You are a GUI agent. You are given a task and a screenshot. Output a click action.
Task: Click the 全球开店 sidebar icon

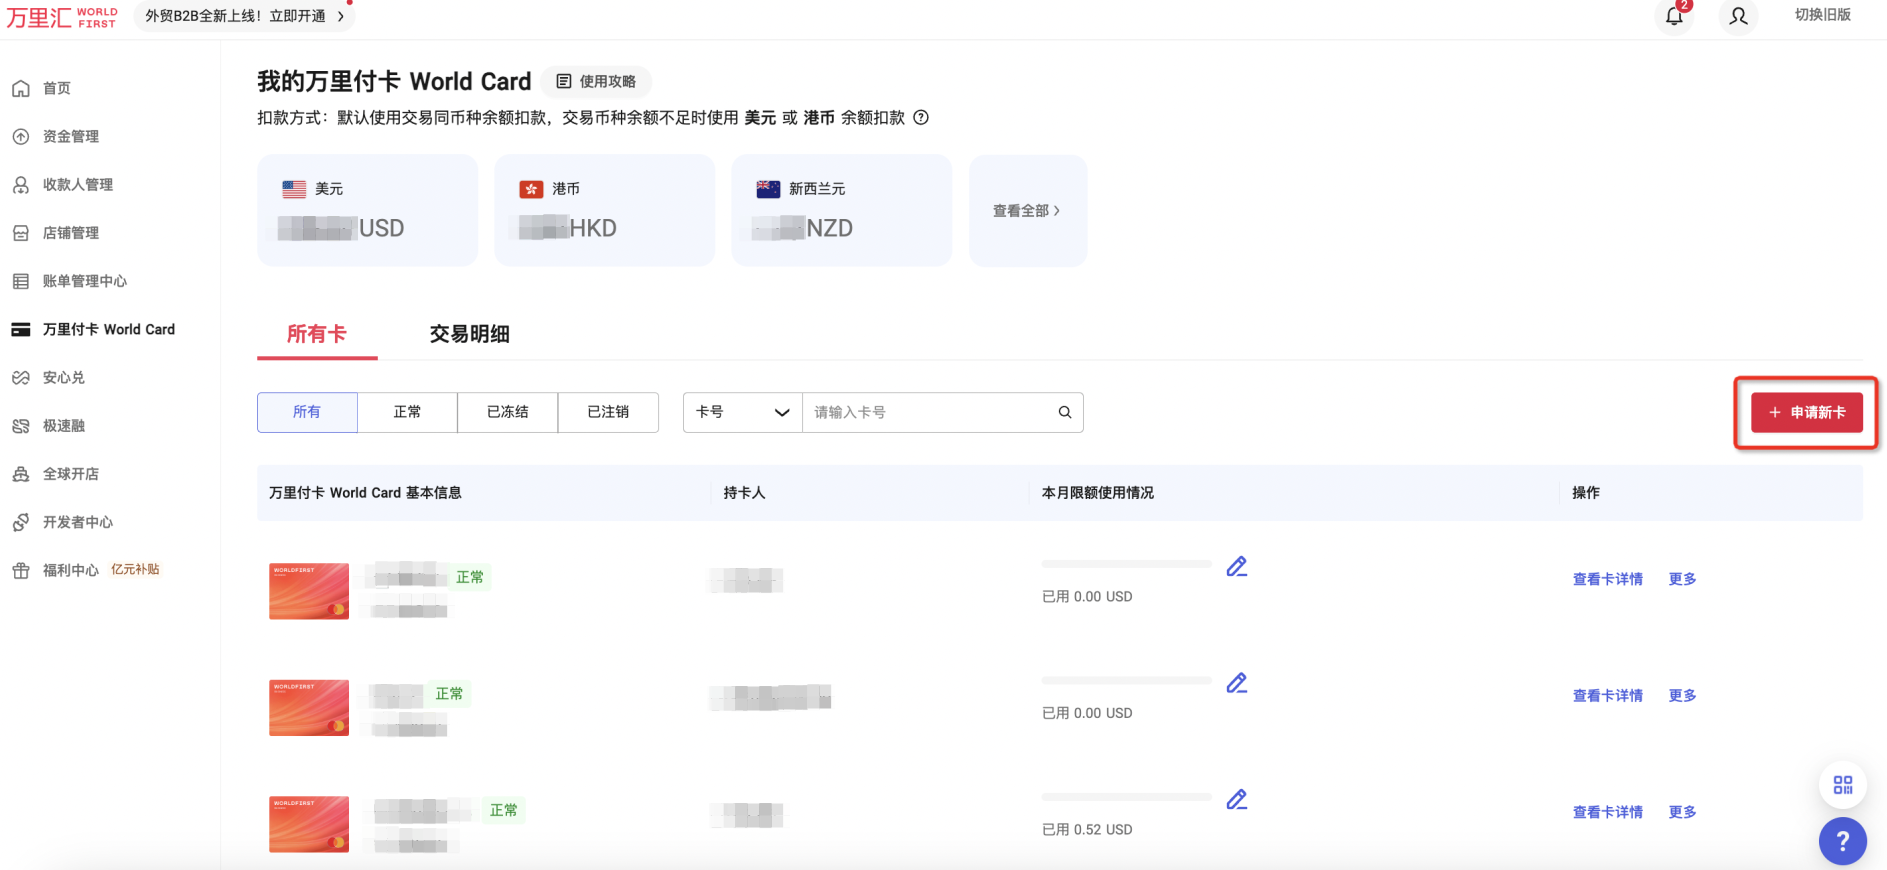[x=21, y=474]
